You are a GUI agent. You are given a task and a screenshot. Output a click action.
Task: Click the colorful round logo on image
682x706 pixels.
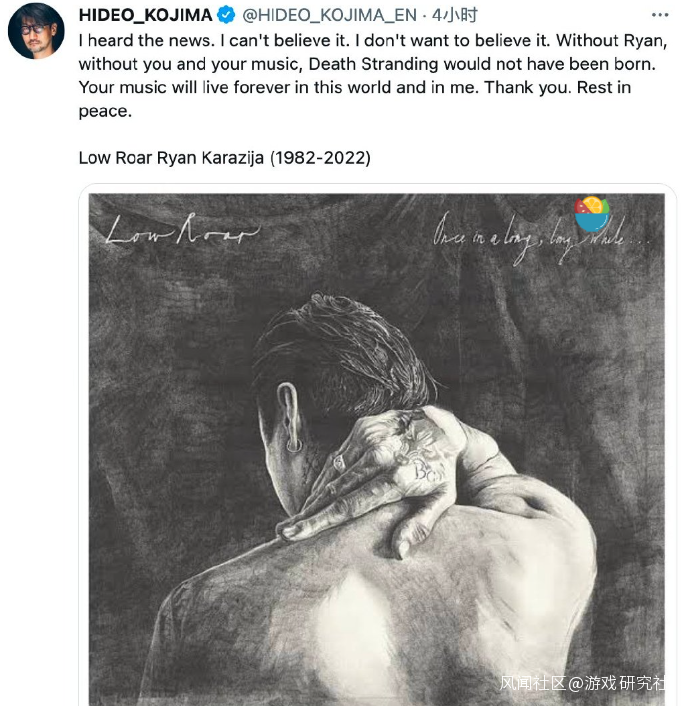pyautogui.click(x=592, y=214)
